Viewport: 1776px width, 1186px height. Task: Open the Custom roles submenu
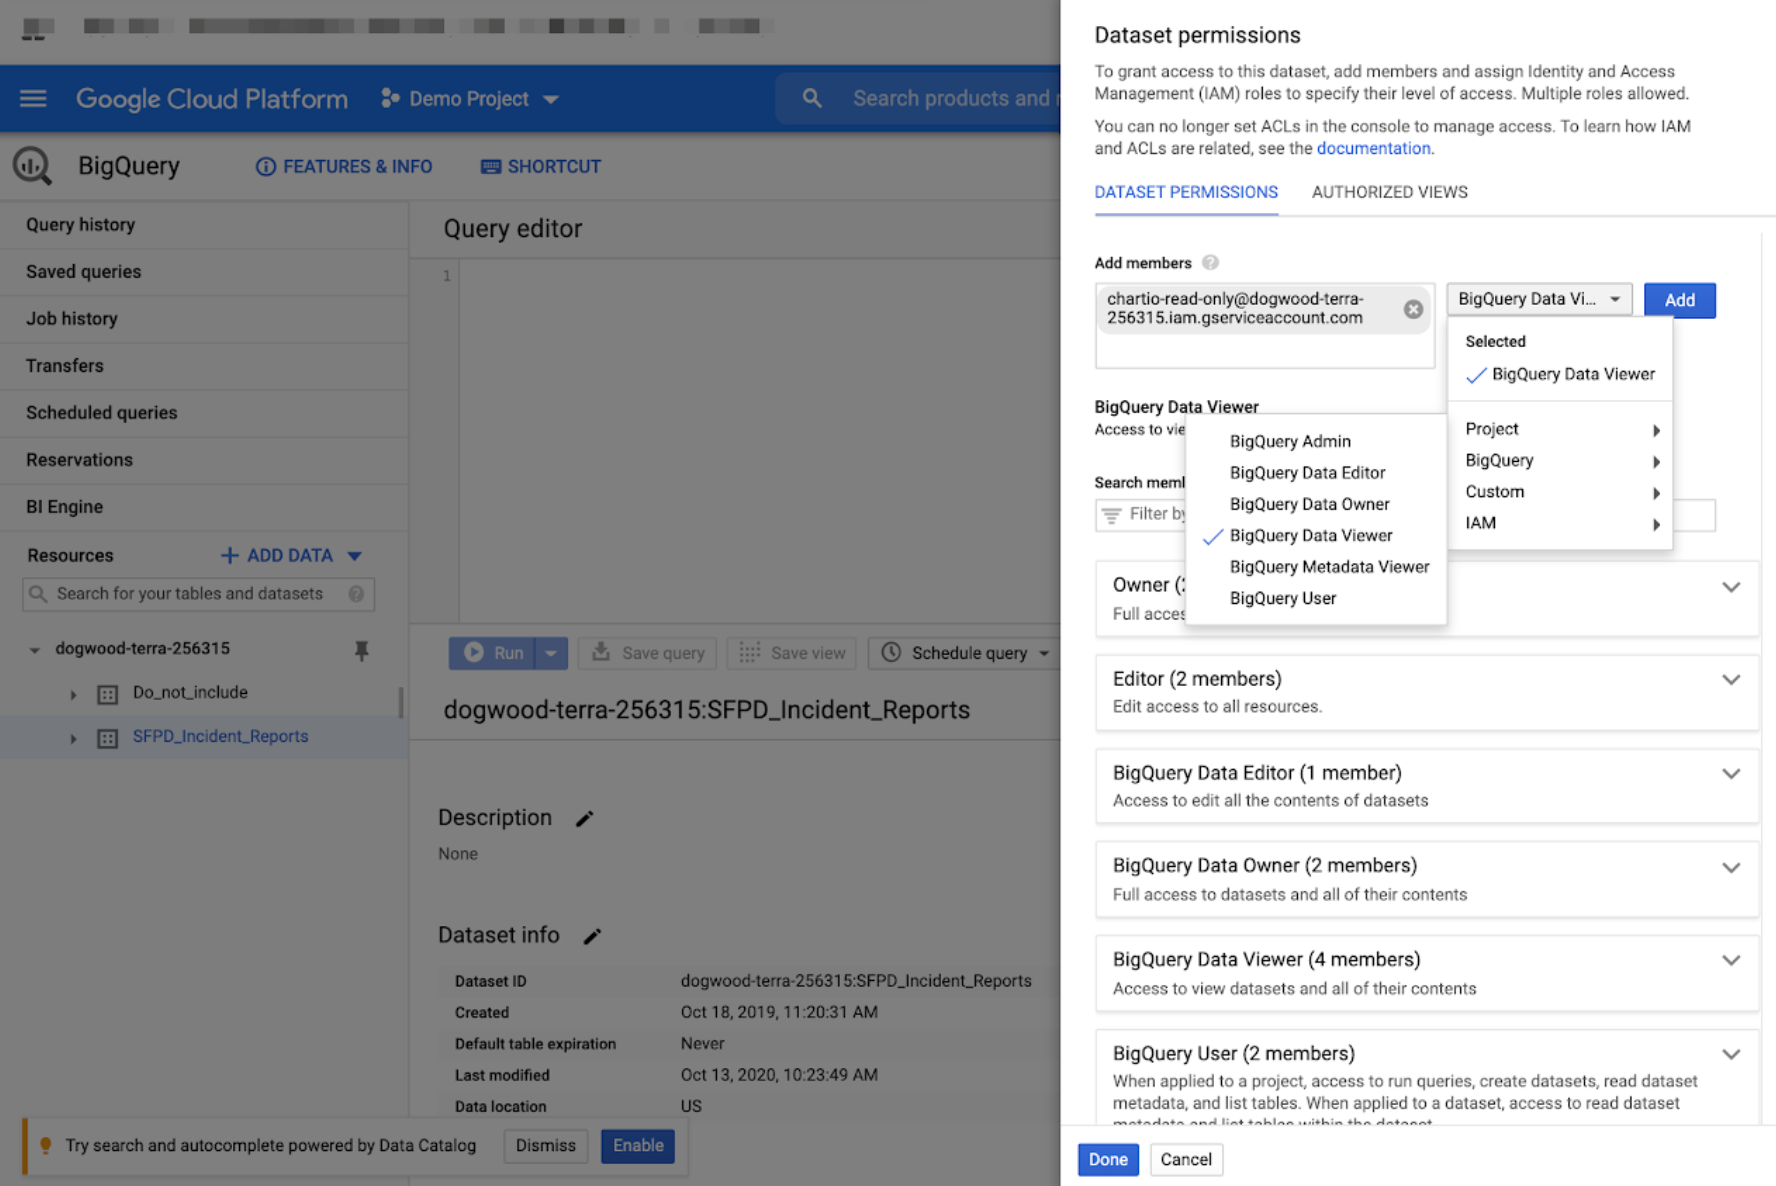point(1560,492)
